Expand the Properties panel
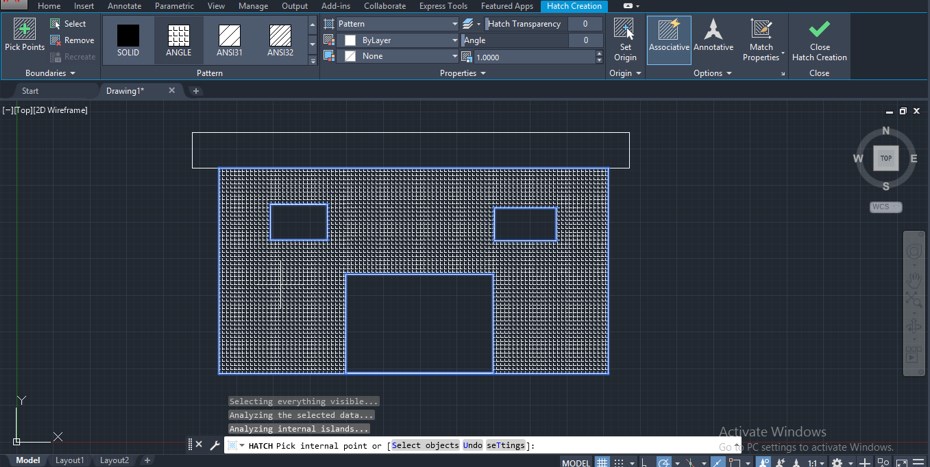The width and height of the screenshot is (930, 467). click(x=463, y=73)
